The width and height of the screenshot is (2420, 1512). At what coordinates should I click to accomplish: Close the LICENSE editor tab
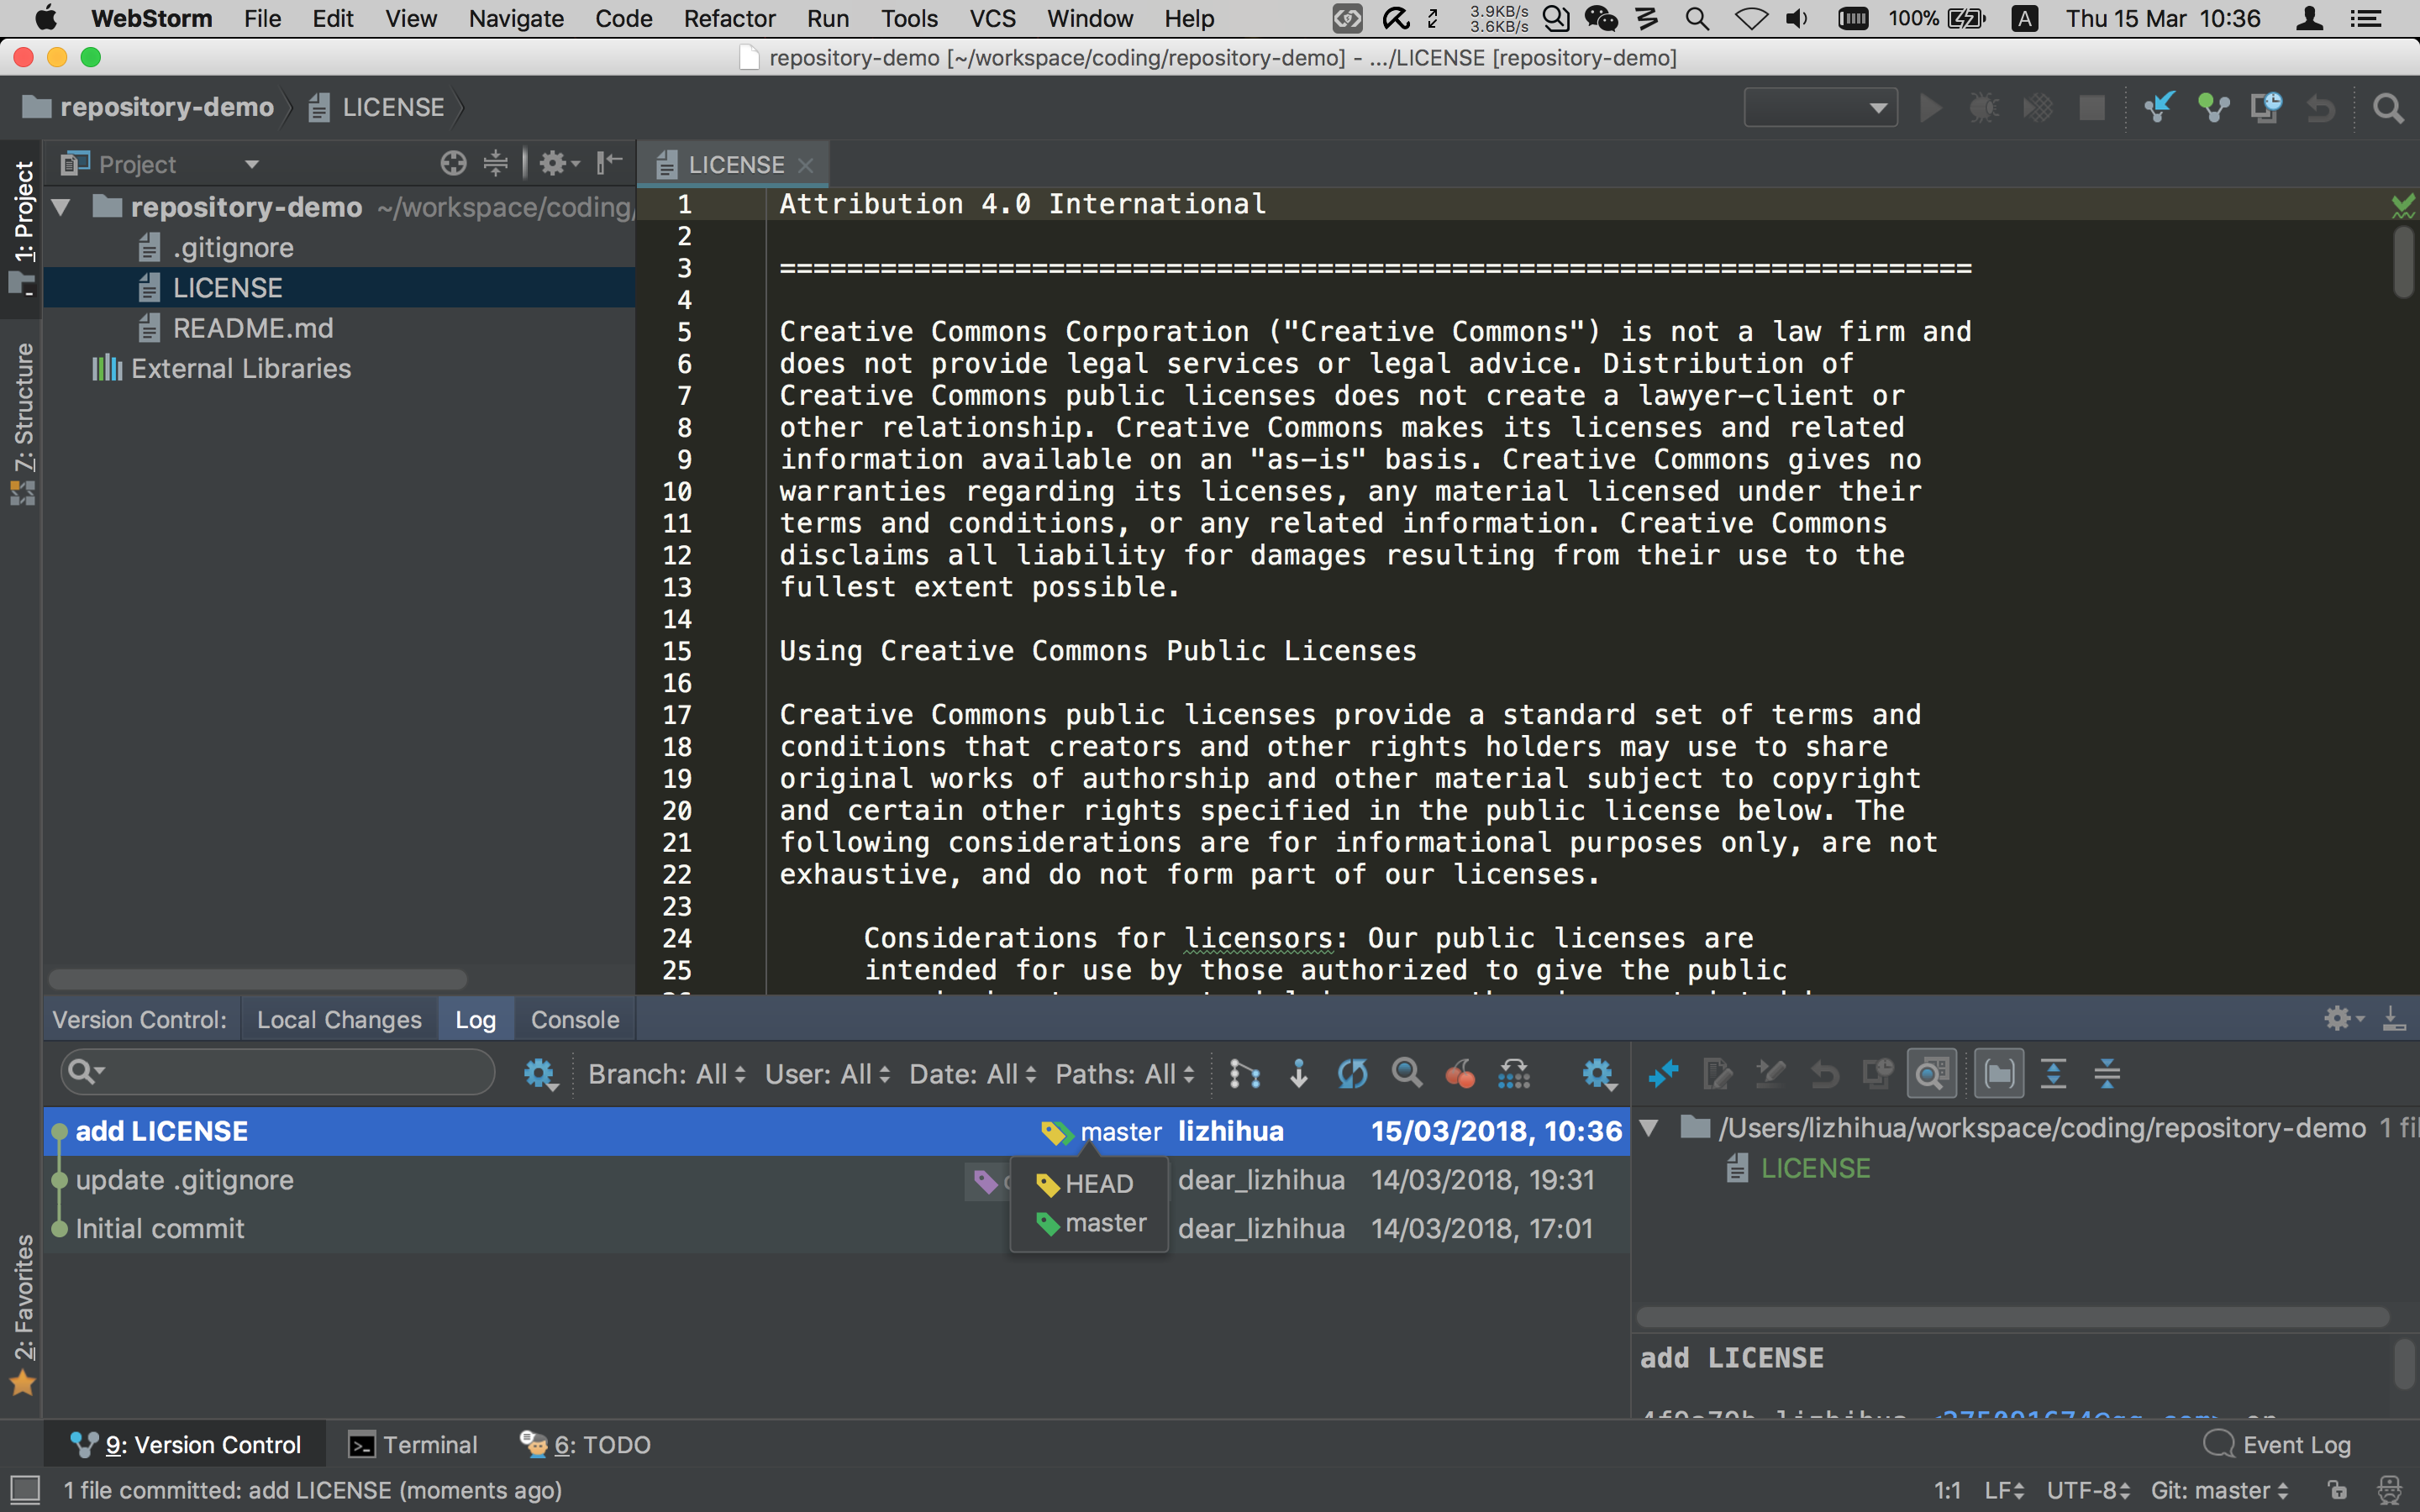pos(806,165)
